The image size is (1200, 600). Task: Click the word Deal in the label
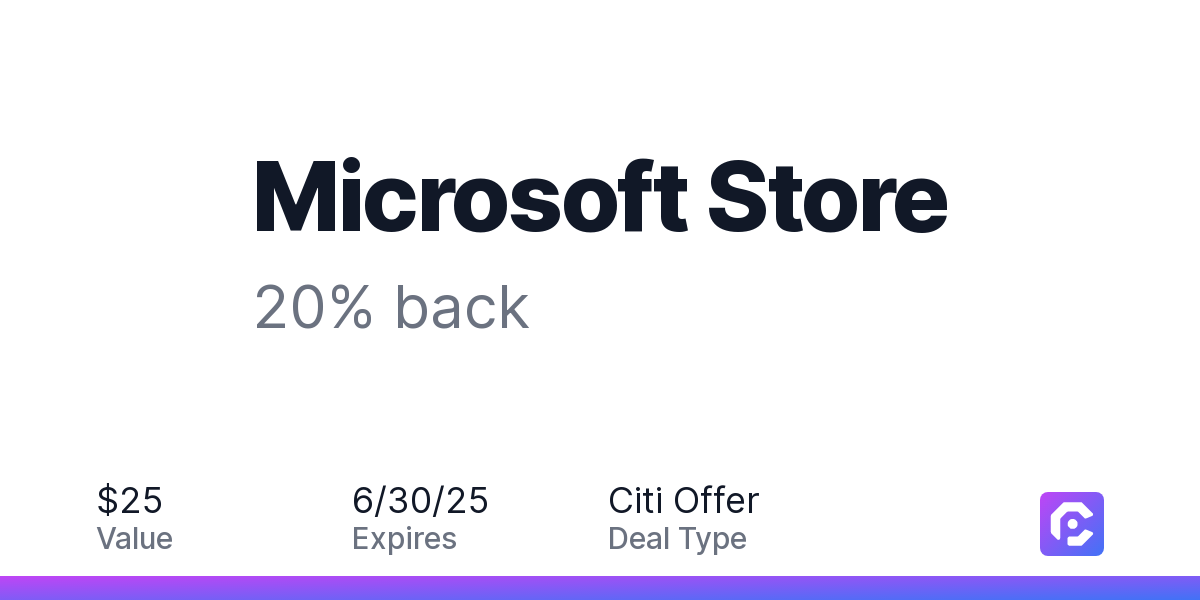[638, 539]
